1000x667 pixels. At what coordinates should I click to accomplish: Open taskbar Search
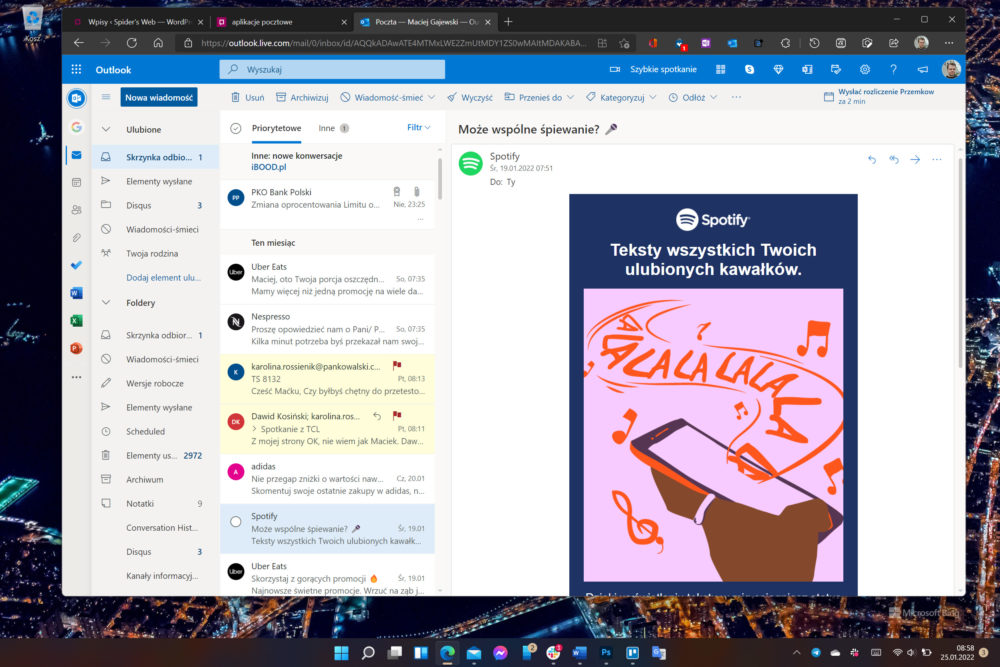[x=368, y=652]
